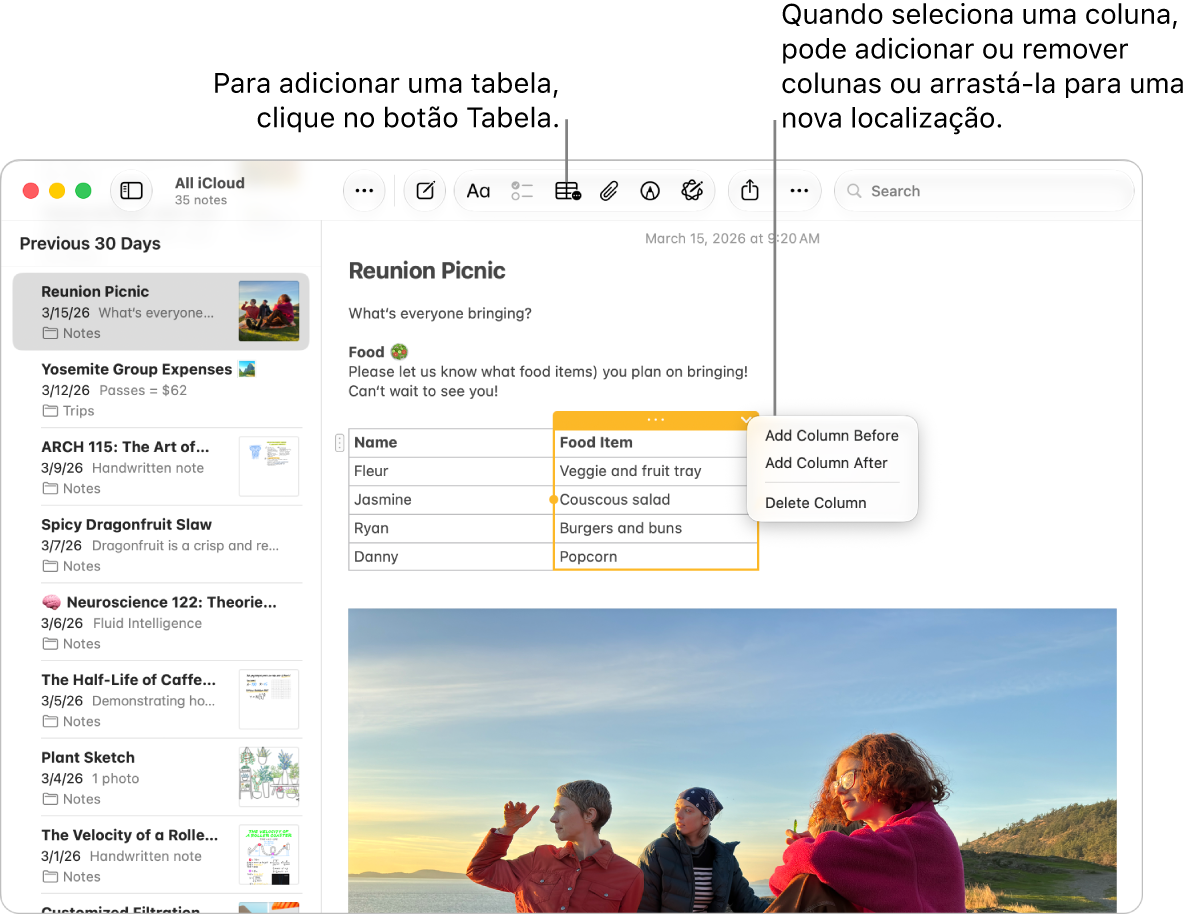The height and width of the screenshot is (915, 1192).
Task: Share note using the share icon
Action: [750, 190]
